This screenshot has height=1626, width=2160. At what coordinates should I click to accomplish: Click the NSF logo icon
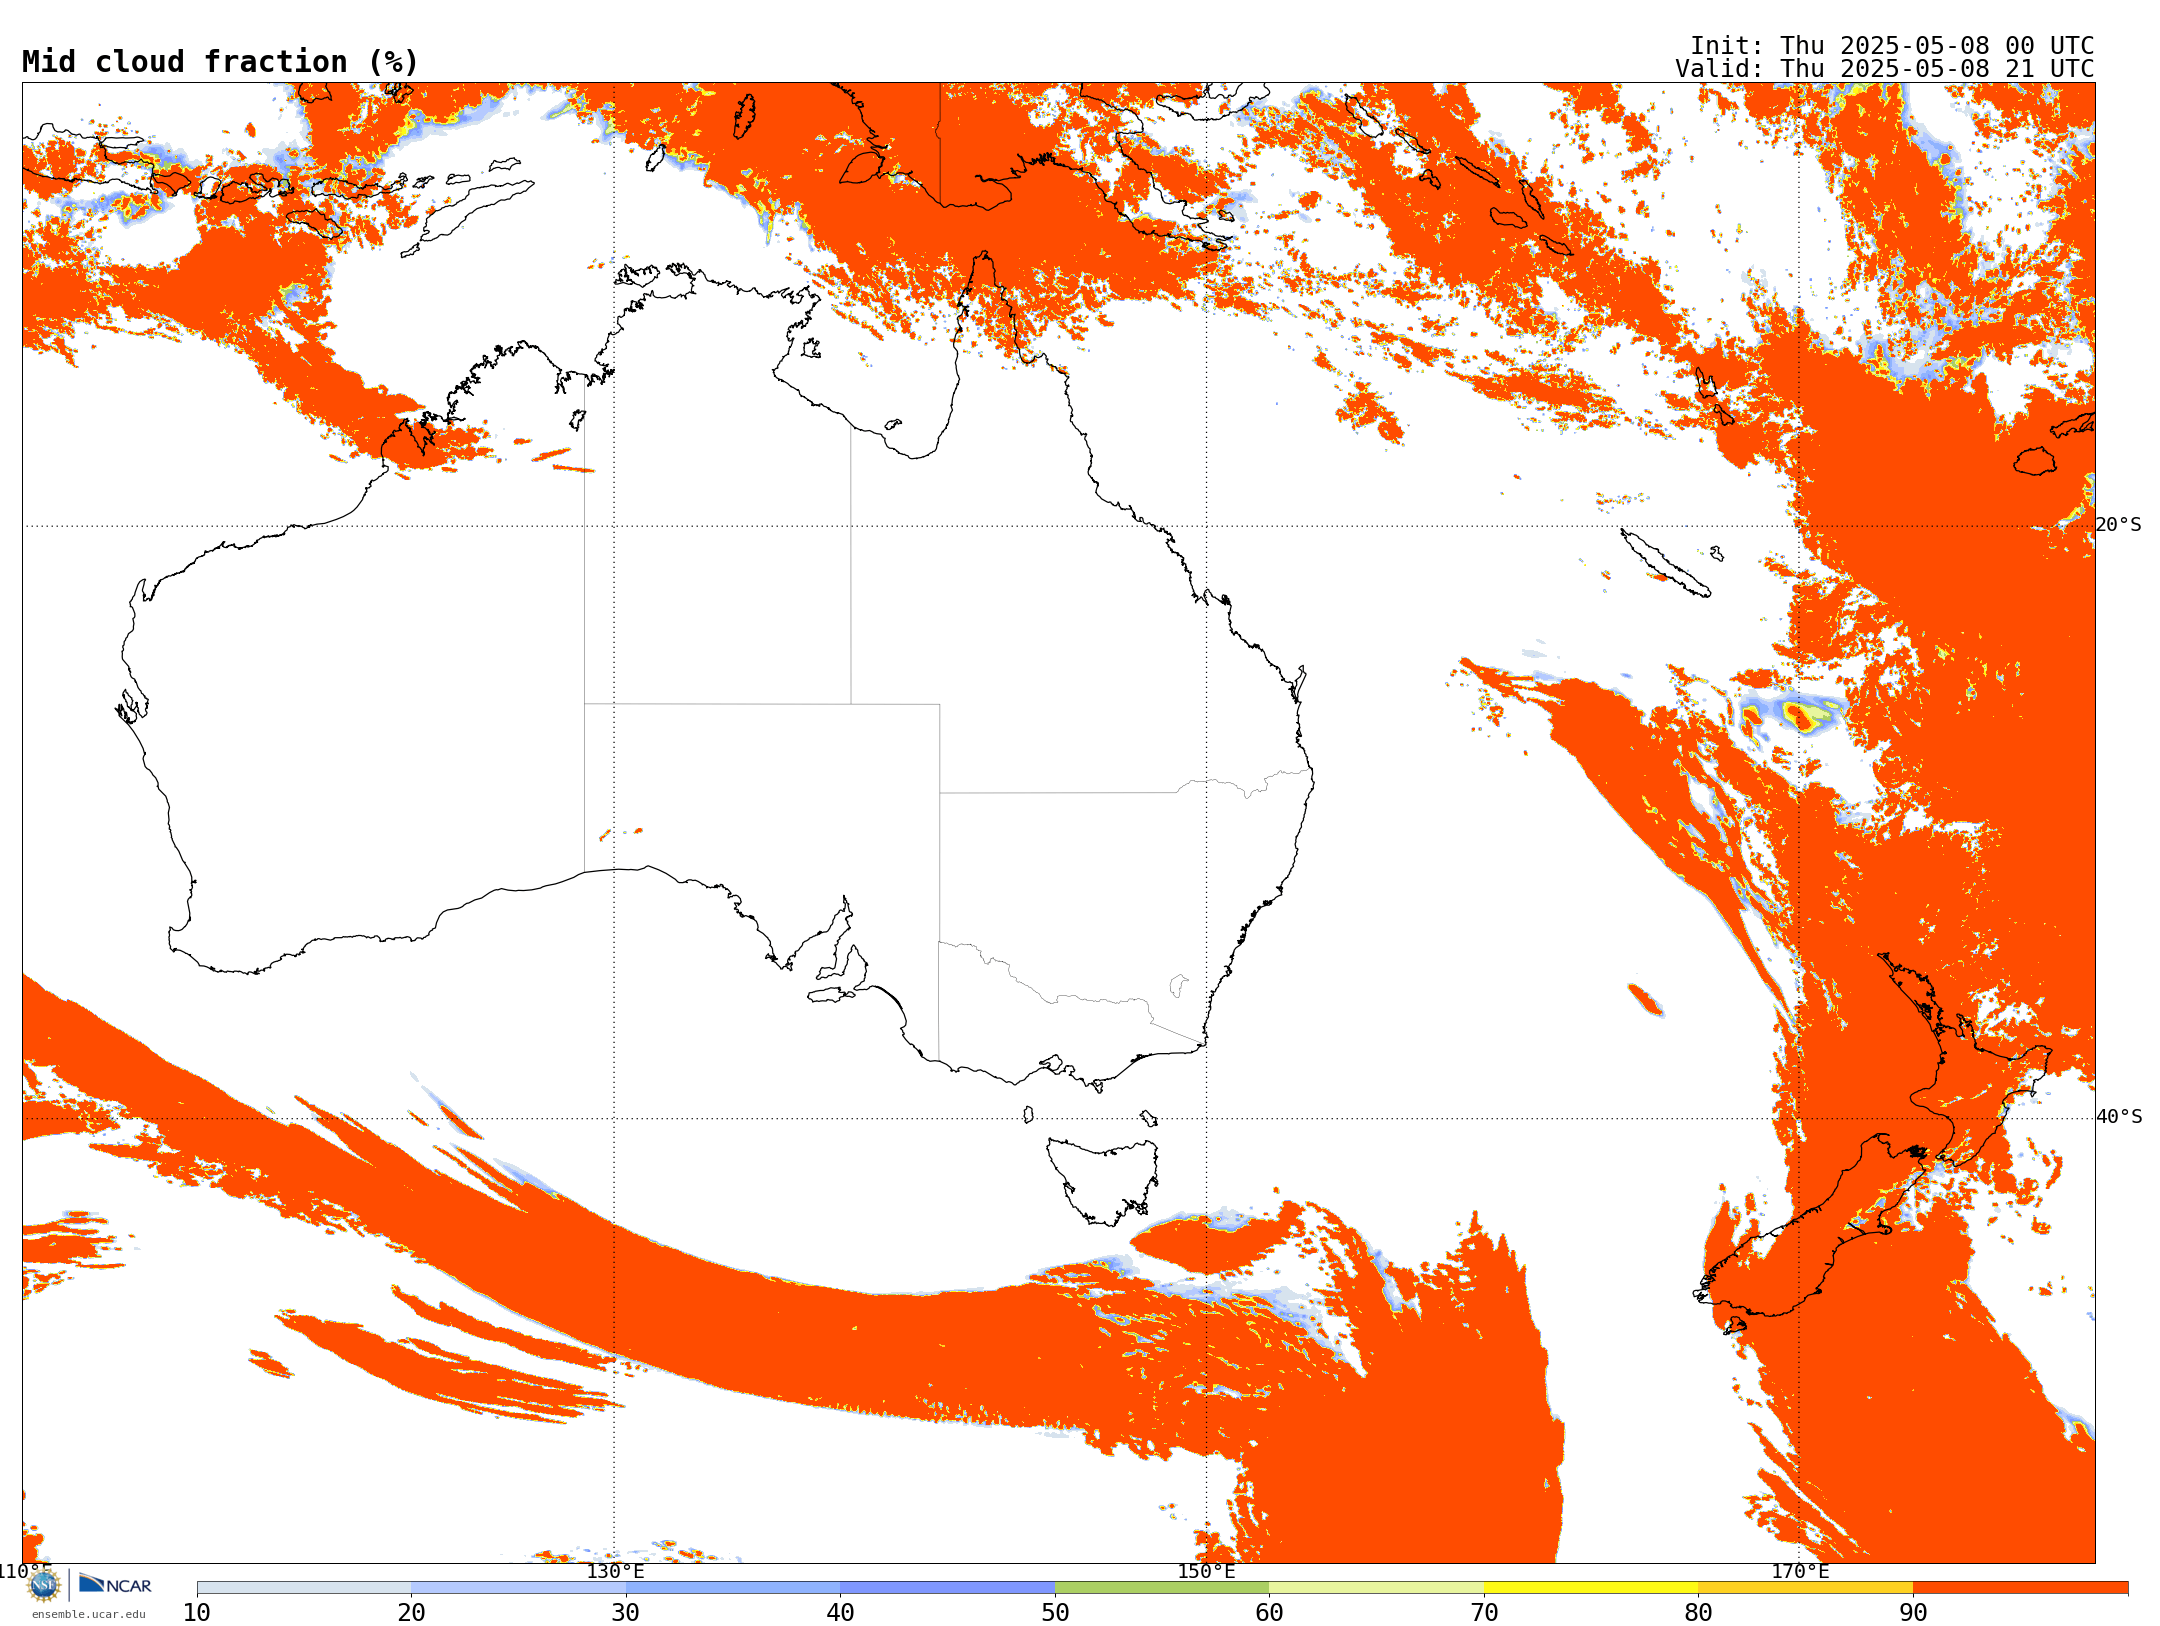[x=44, y=1584]
